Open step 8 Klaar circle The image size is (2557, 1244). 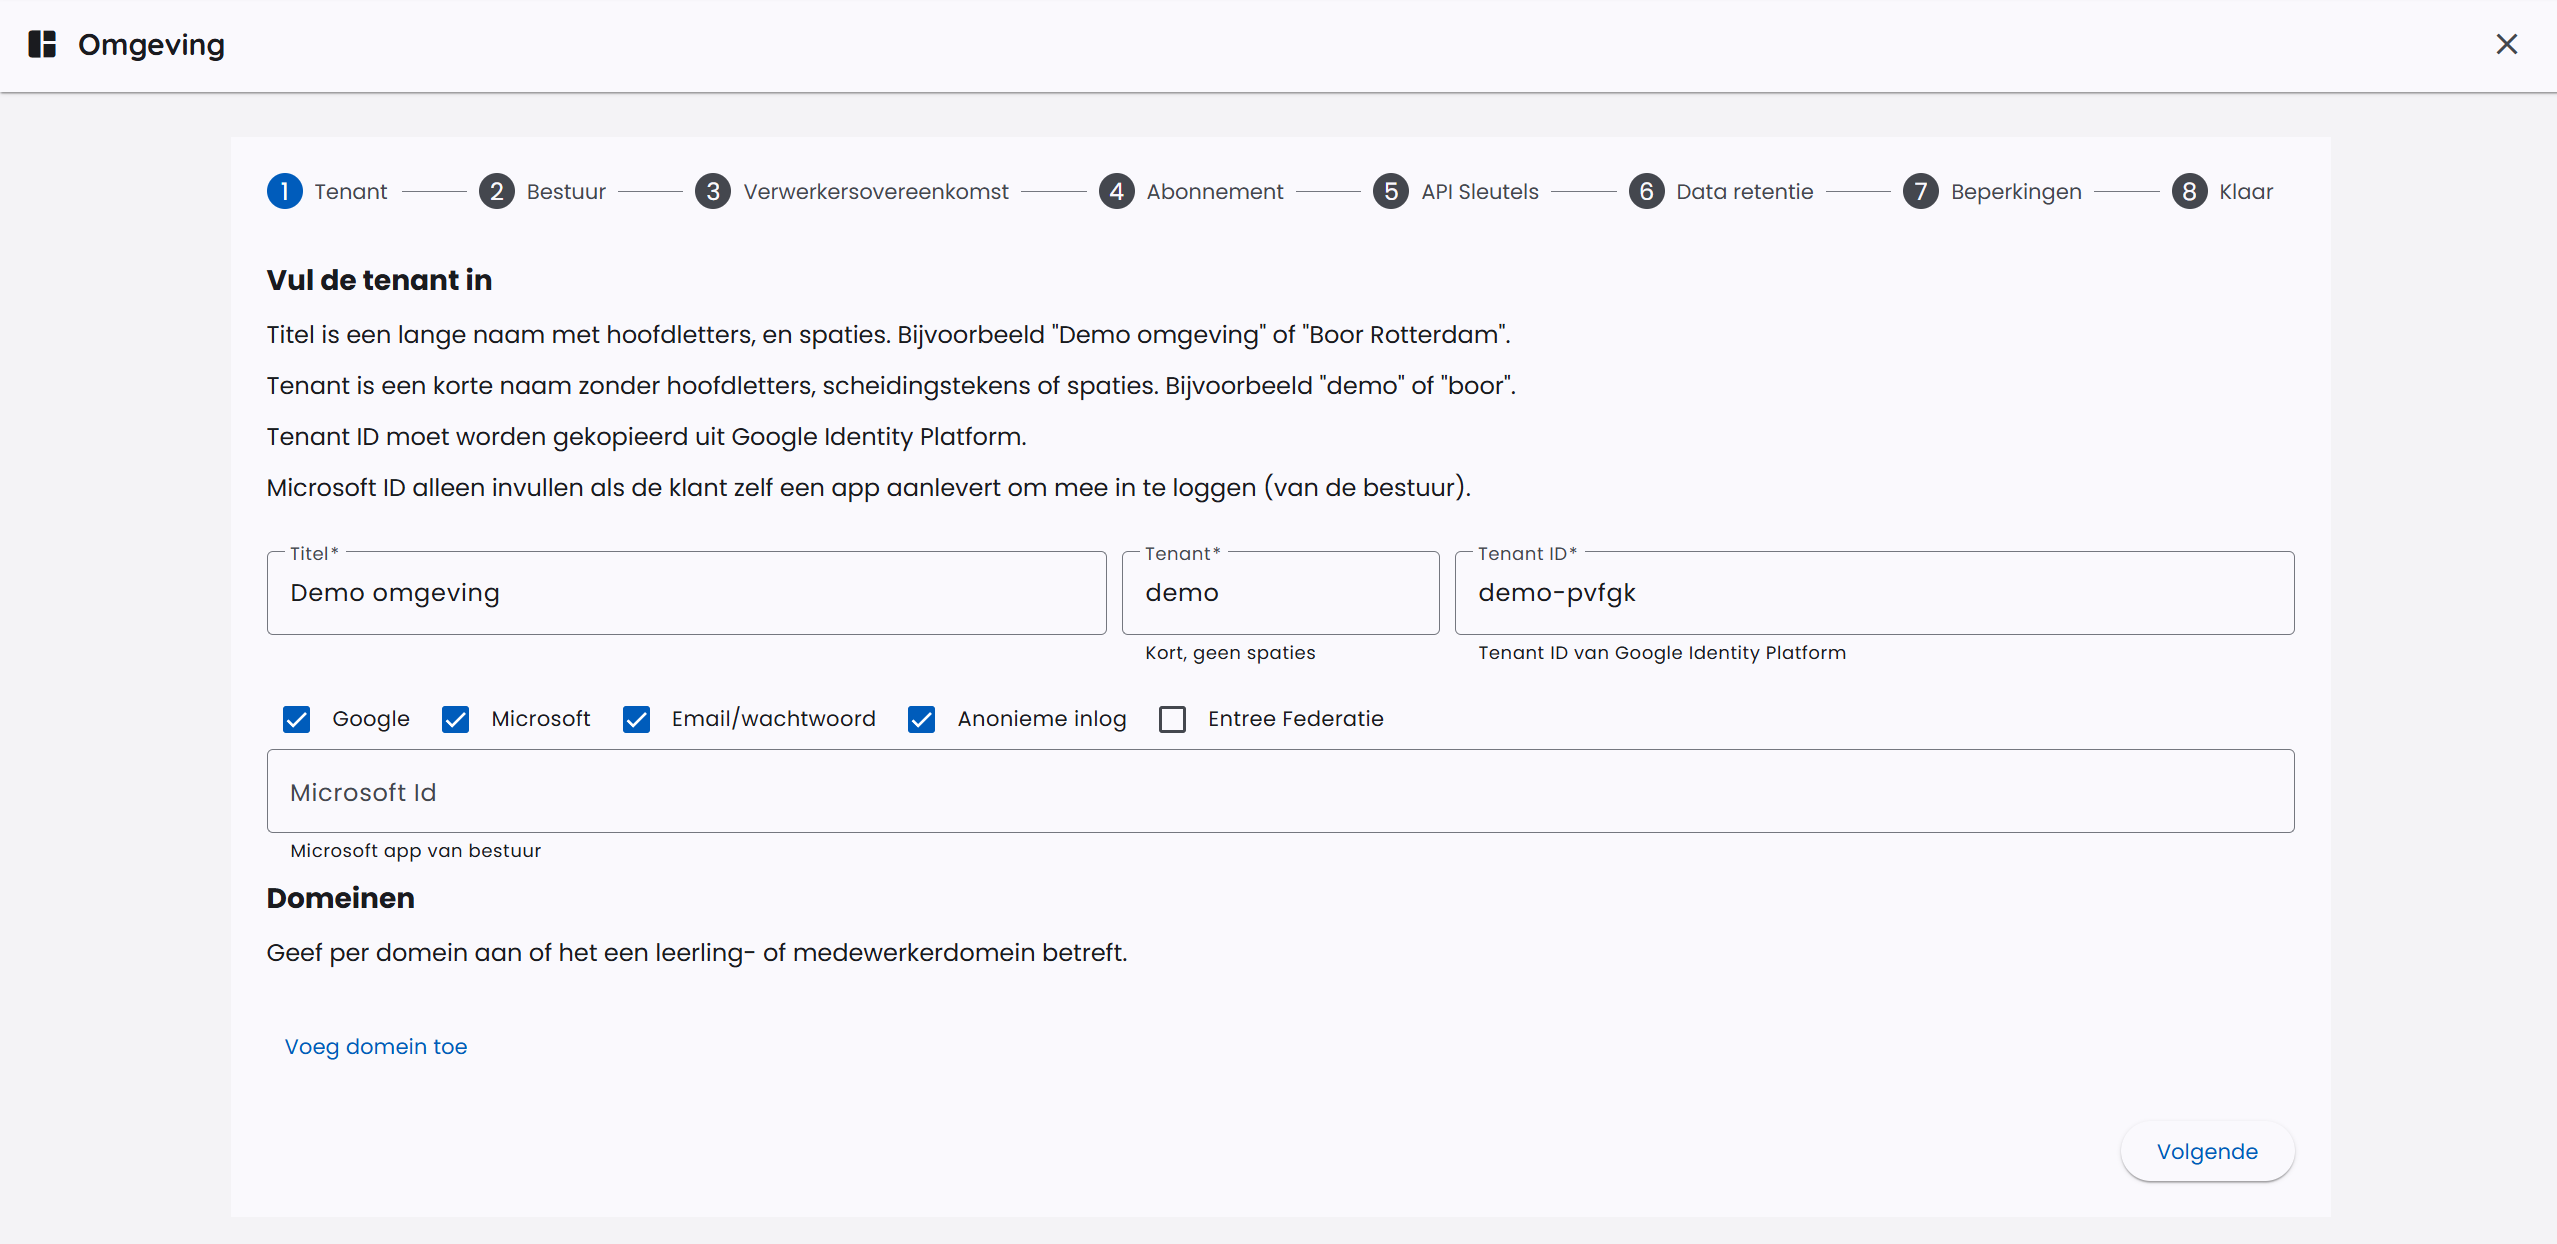point(2190,191)
